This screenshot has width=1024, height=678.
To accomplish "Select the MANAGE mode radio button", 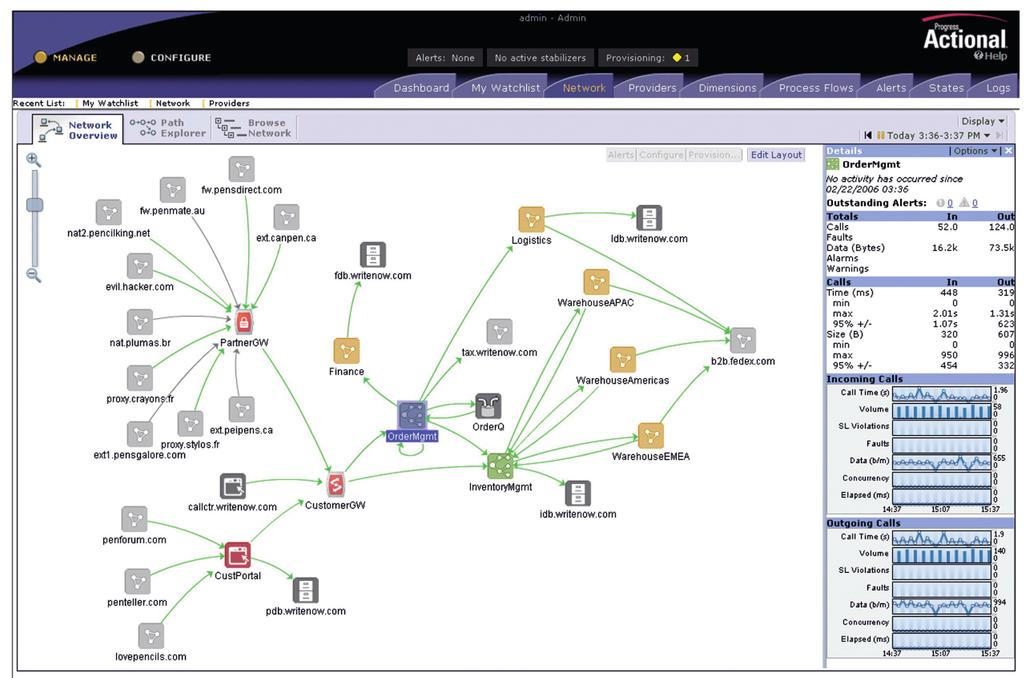I will tap(40, 57).
